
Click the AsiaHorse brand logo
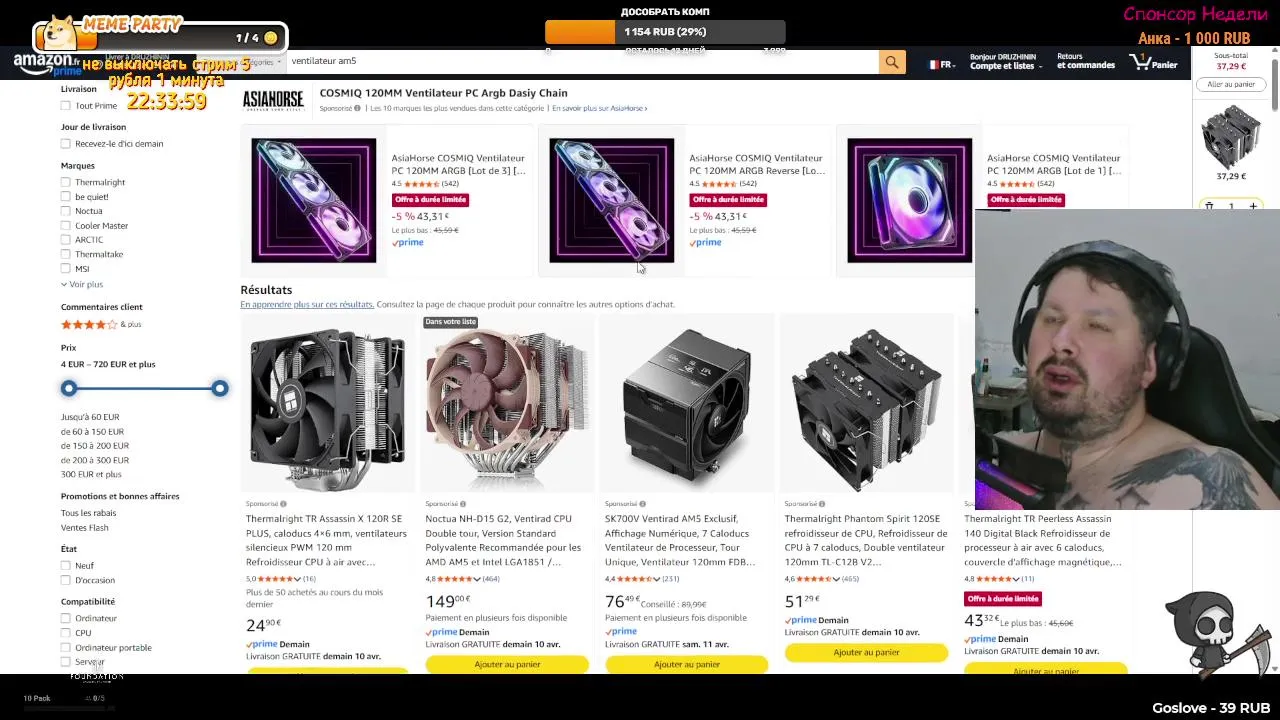coord(273,100)
